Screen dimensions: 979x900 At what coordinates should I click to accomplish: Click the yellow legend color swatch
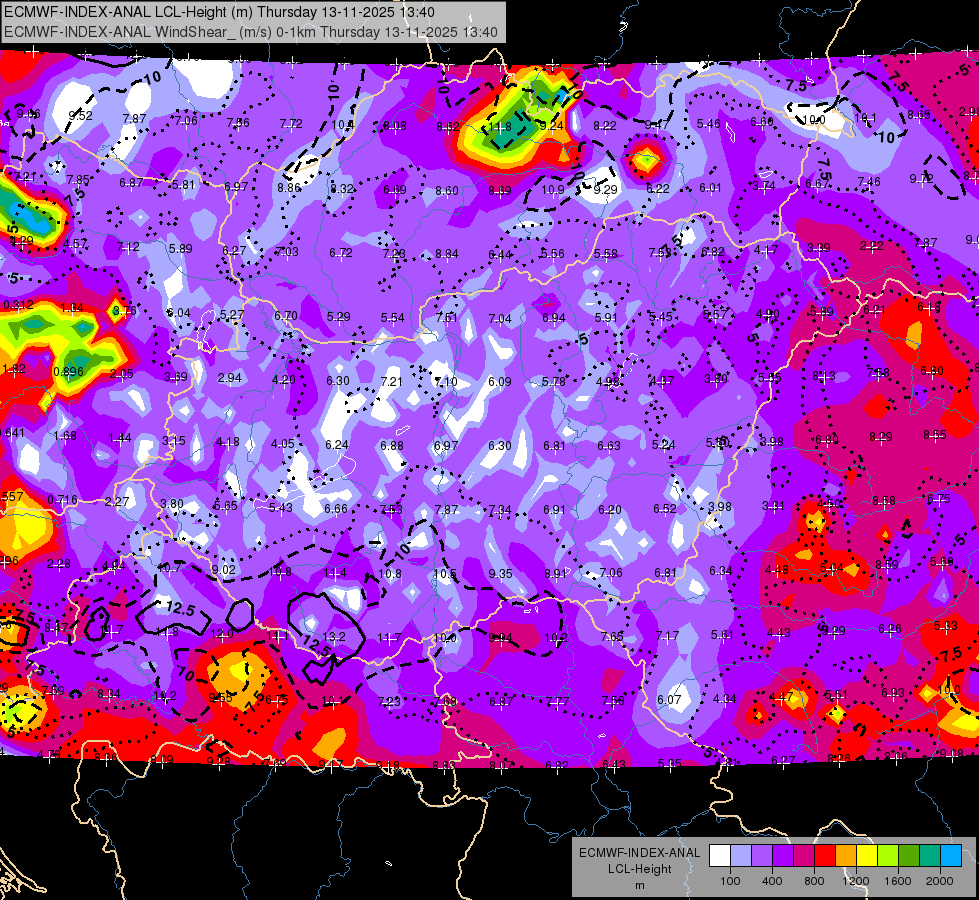coord(867,856)
